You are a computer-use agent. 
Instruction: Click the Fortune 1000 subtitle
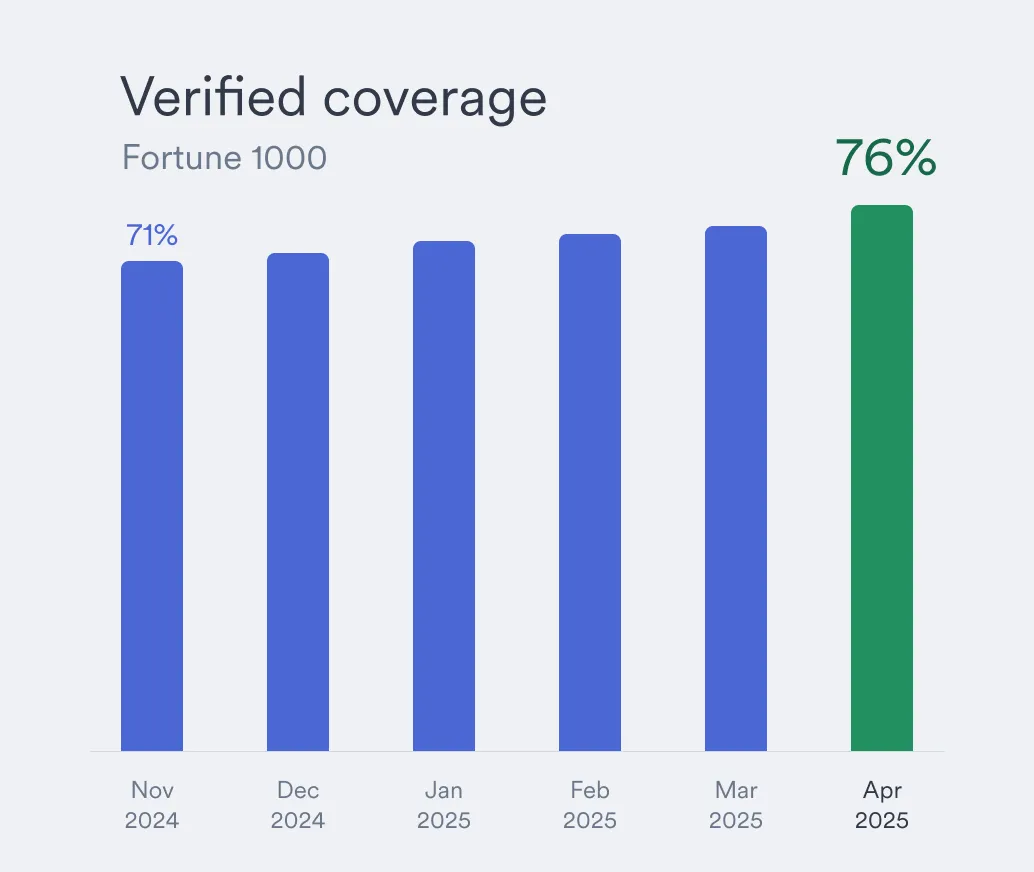click(x=224, y=158)
